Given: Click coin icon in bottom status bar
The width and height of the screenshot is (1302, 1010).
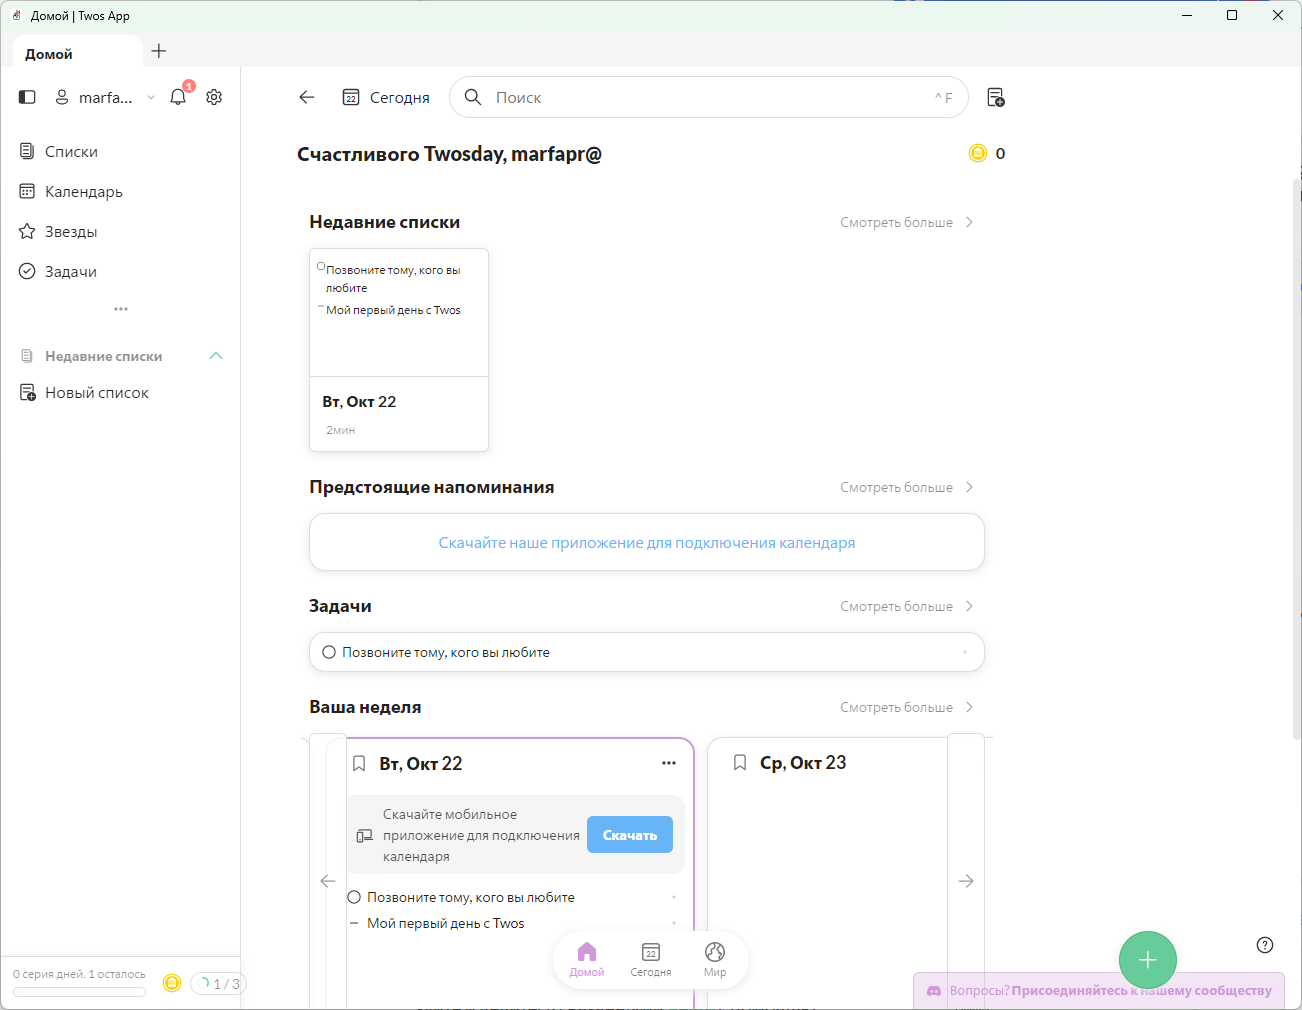Looking at the screenshot, I should 172,983.
